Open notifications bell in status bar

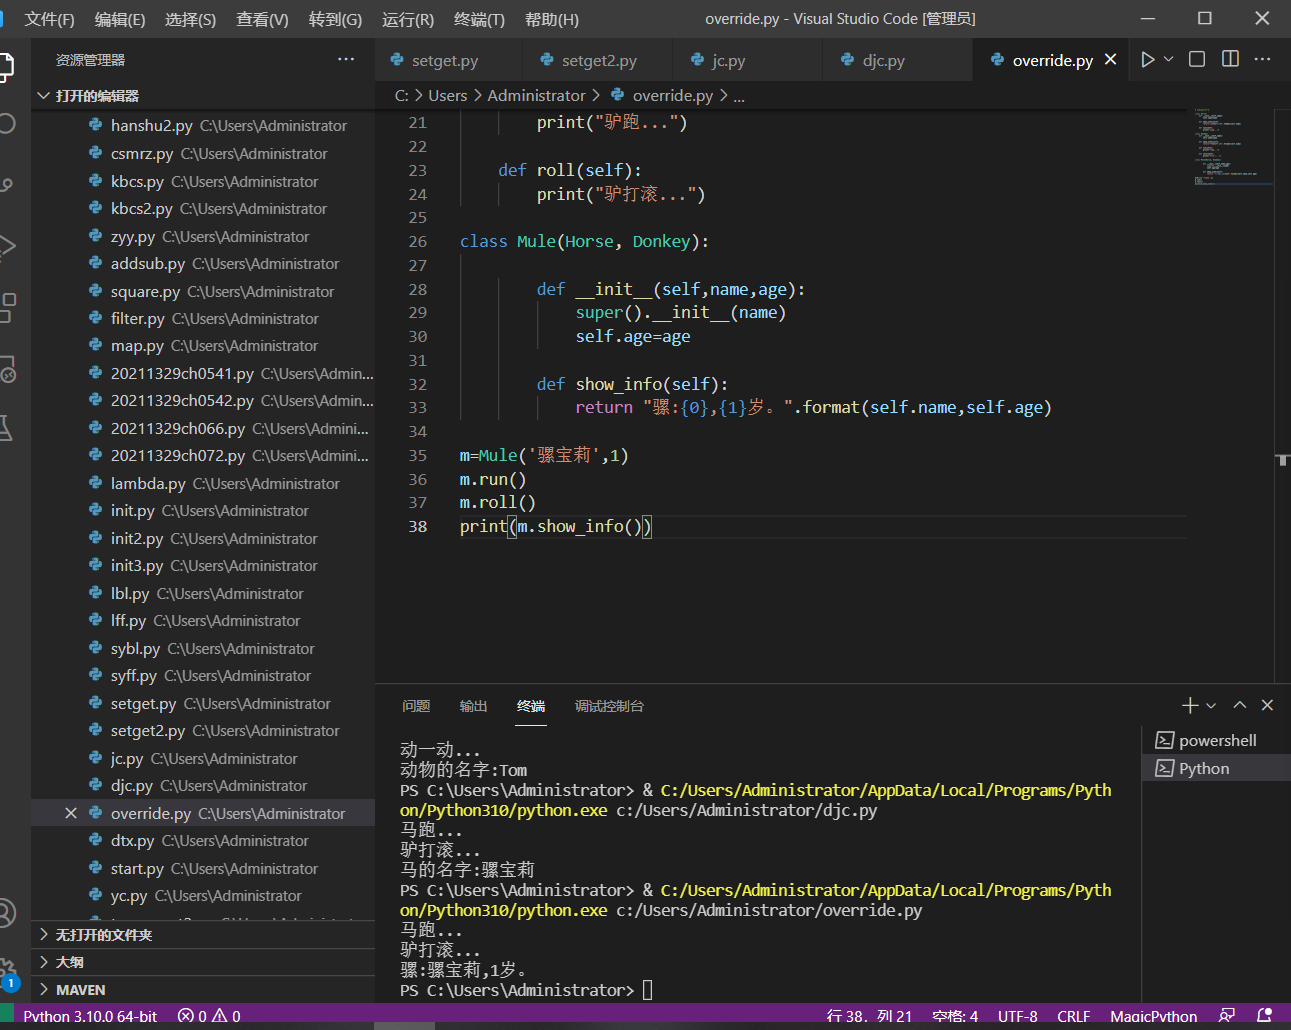[x=1264, y=1016]
